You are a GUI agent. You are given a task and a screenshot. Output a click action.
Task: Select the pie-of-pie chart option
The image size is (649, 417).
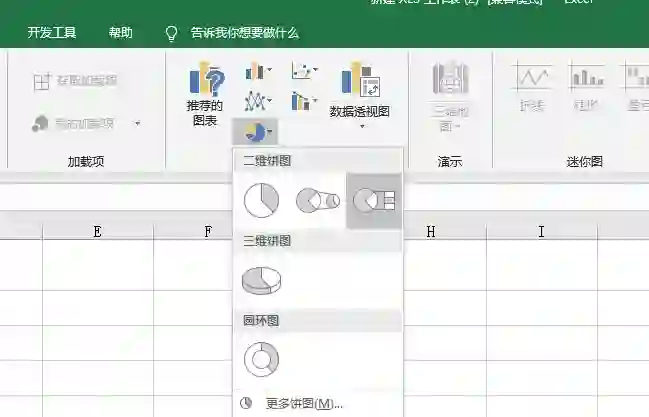click(318, 200)
